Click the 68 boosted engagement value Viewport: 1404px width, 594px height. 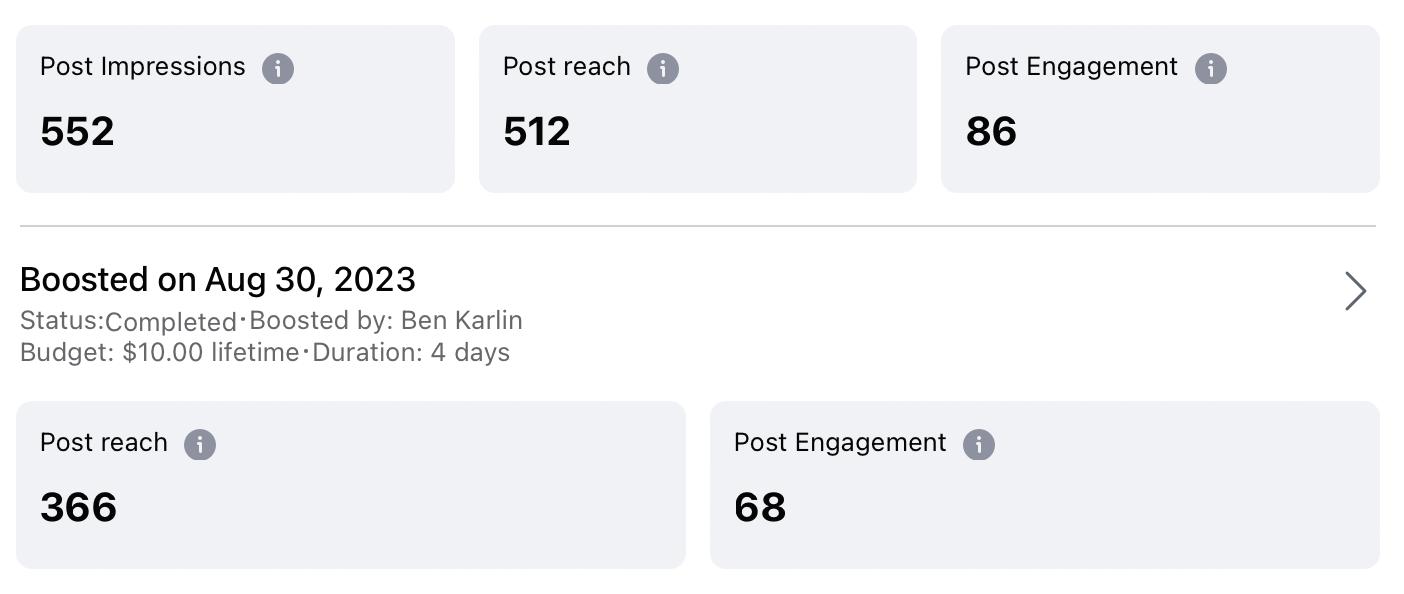click(760, 507)
